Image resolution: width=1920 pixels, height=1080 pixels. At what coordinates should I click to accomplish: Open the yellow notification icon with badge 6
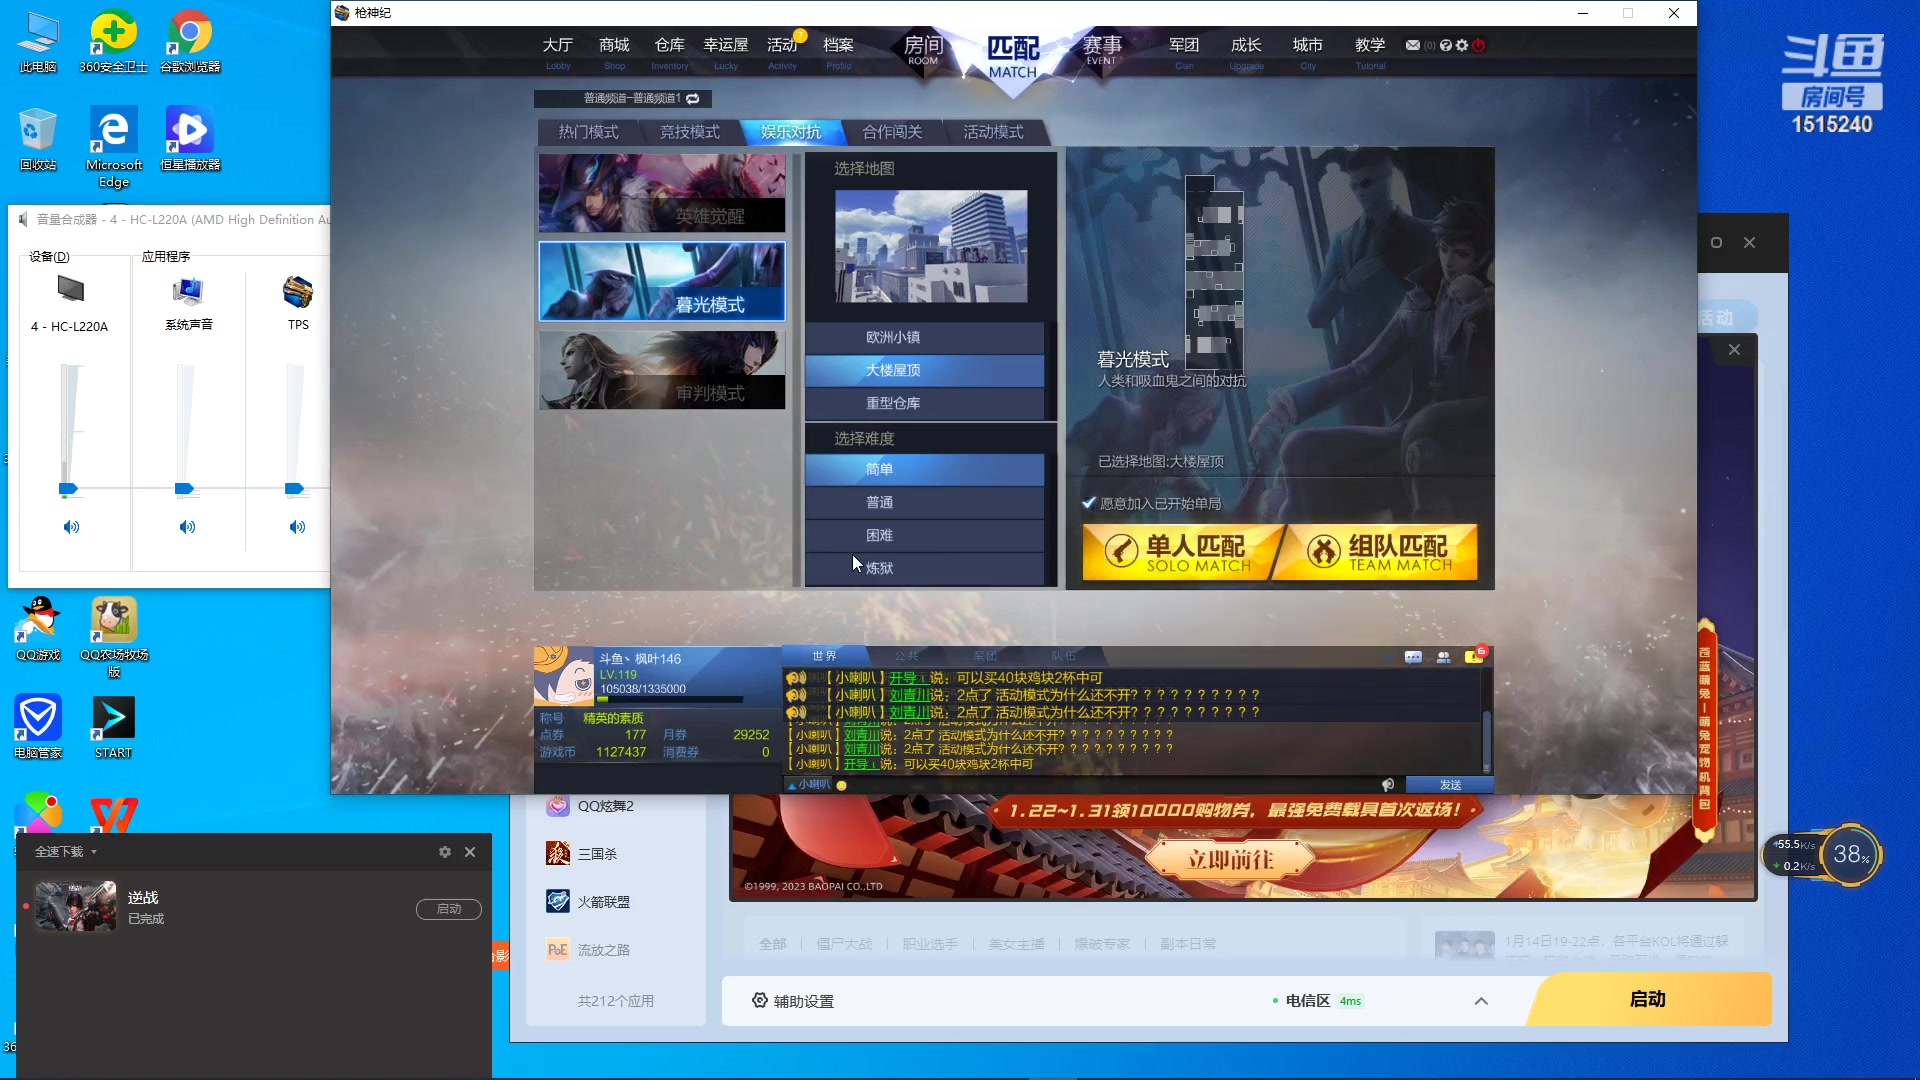[x=1475, y=656]
